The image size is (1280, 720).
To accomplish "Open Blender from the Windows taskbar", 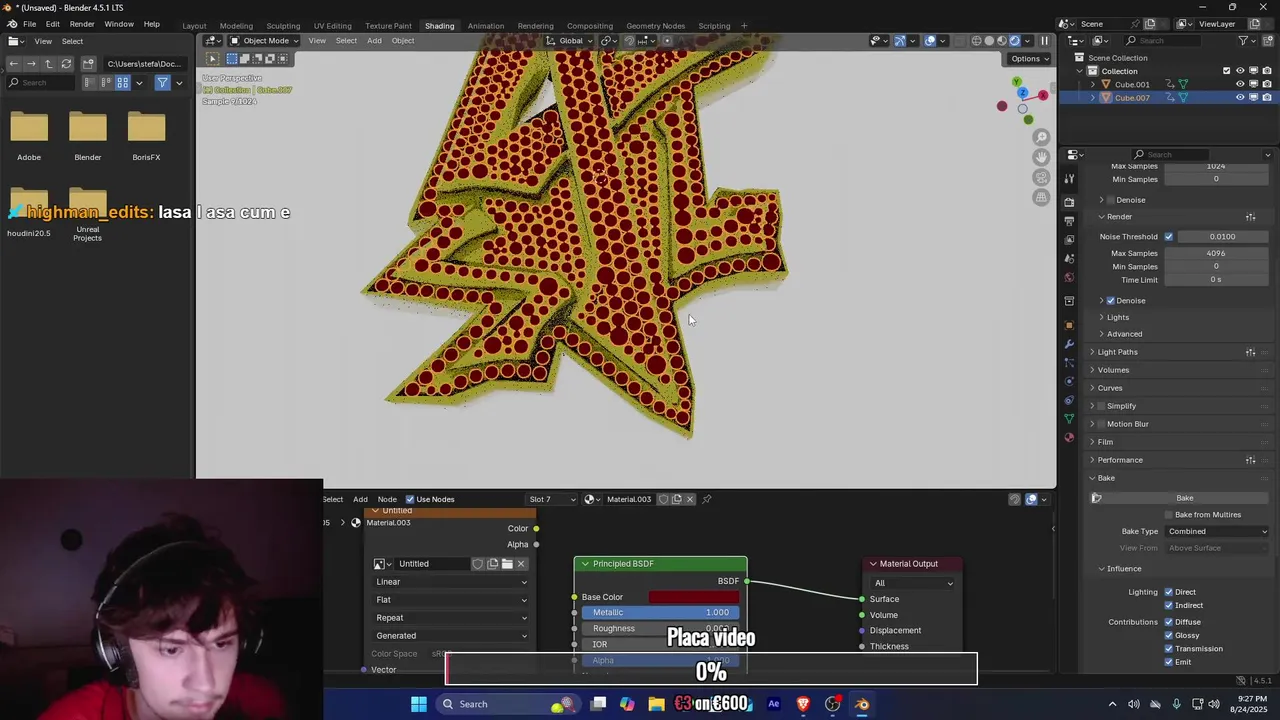I will coord(862,704).
